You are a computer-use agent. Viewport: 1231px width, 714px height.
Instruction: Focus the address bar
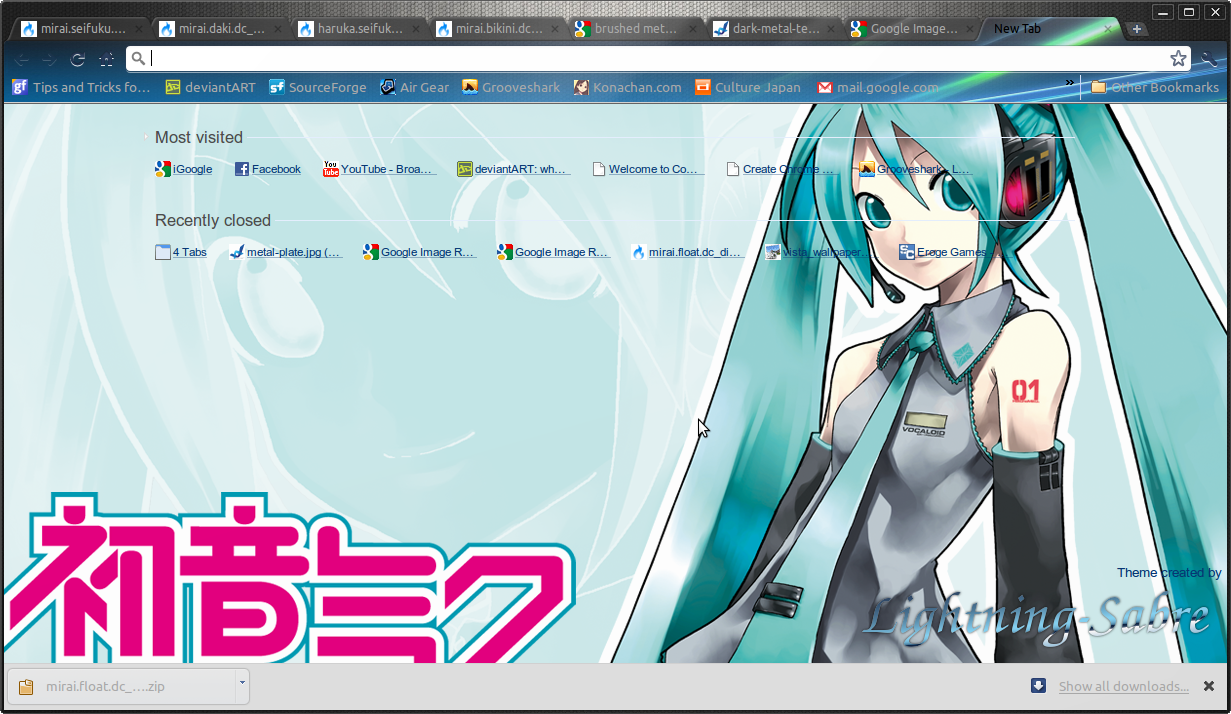coord(660,58)
